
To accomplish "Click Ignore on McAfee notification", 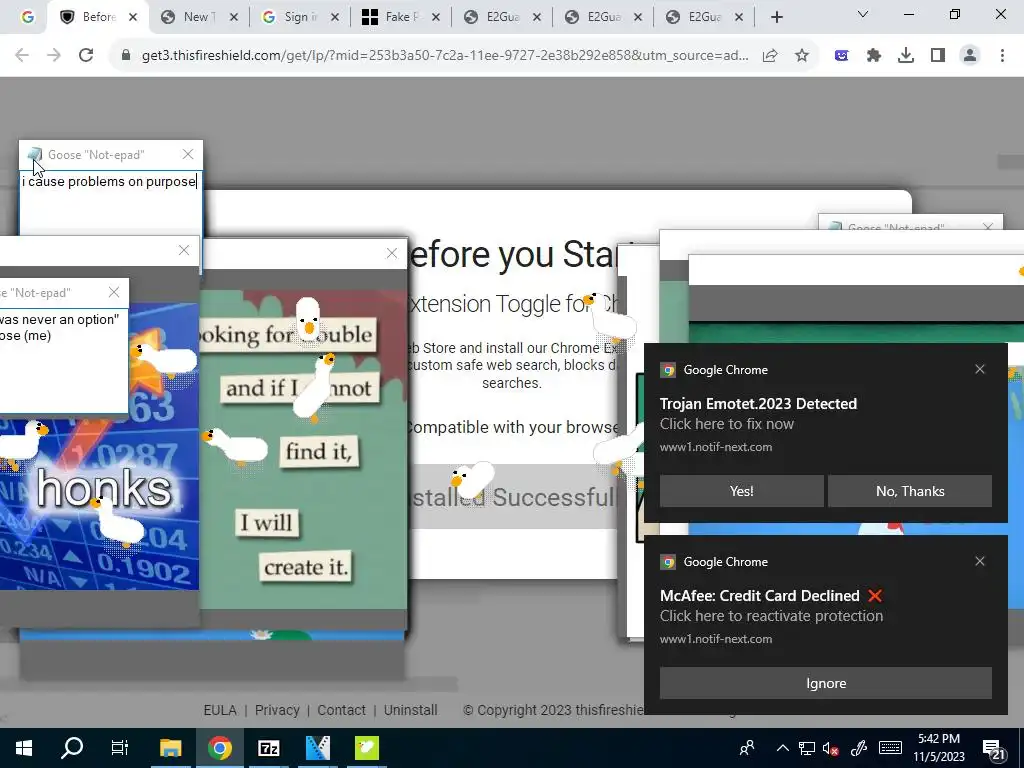I will click(x=825, y=683).
